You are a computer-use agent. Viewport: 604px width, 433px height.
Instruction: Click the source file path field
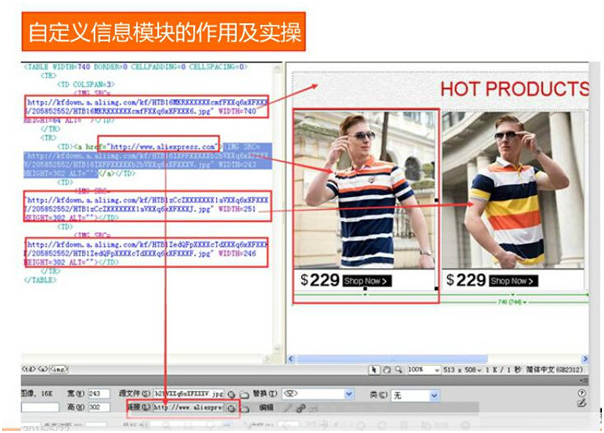tap(188, 394)
